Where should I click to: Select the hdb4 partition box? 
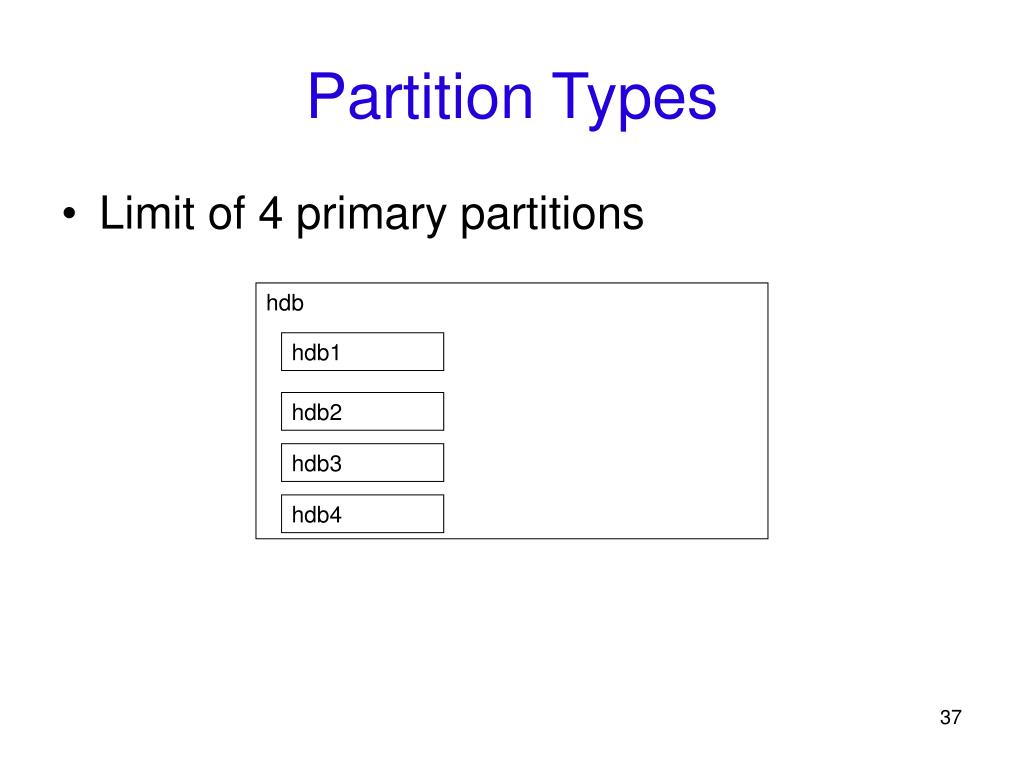[x=362, y=514]
